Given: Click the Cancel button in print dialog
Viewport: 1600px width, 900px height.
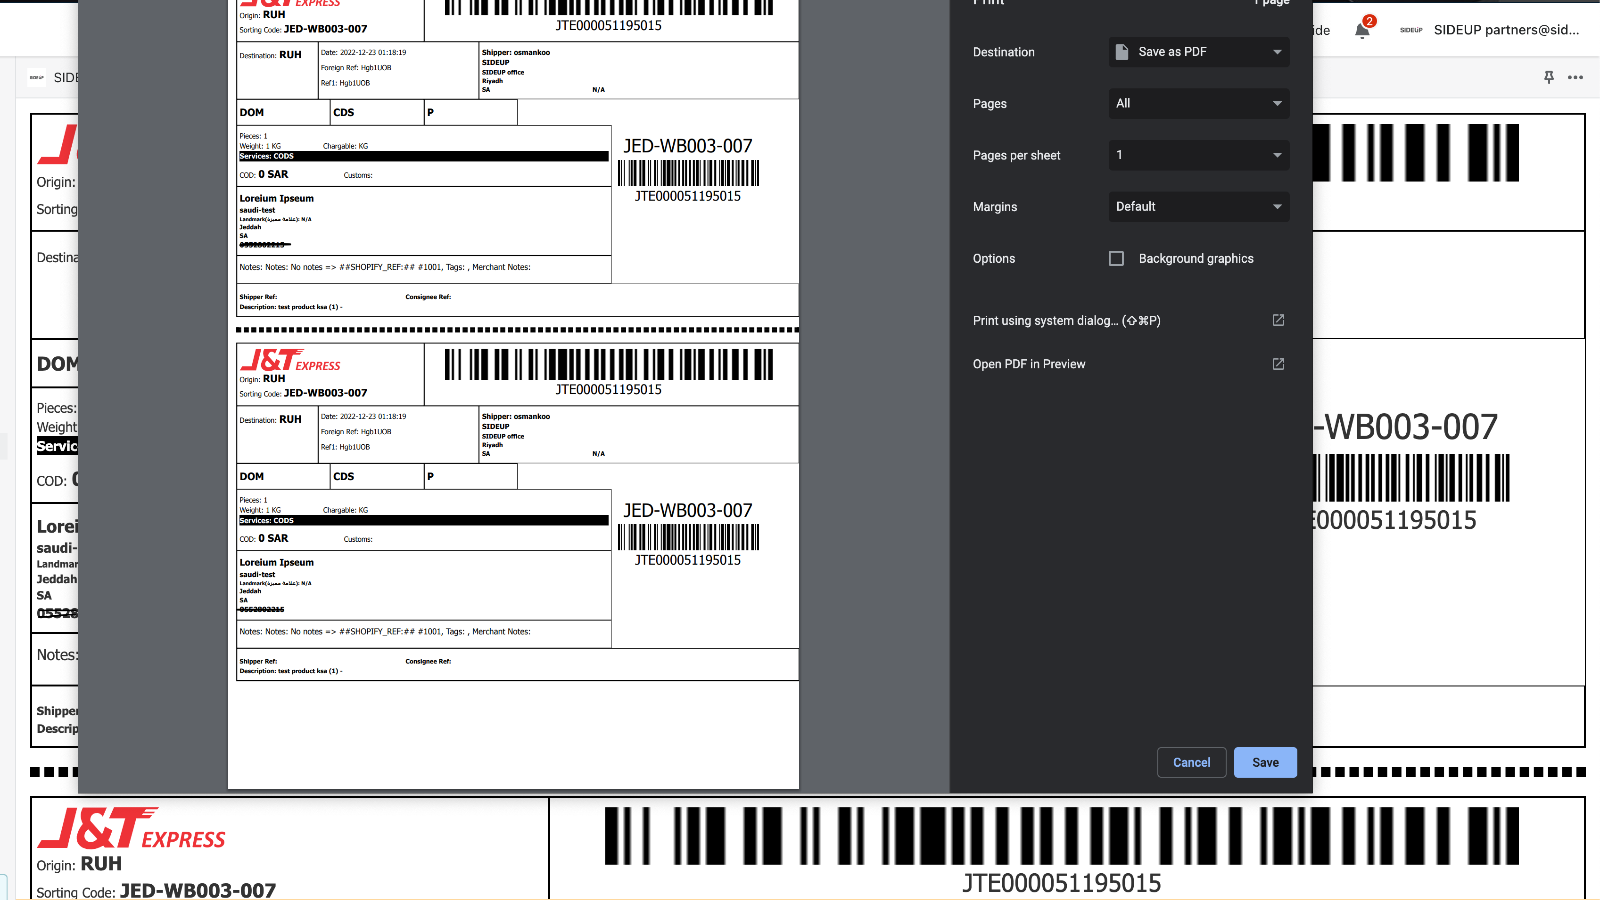Looking at the screenshot, I should [1191, 762].
